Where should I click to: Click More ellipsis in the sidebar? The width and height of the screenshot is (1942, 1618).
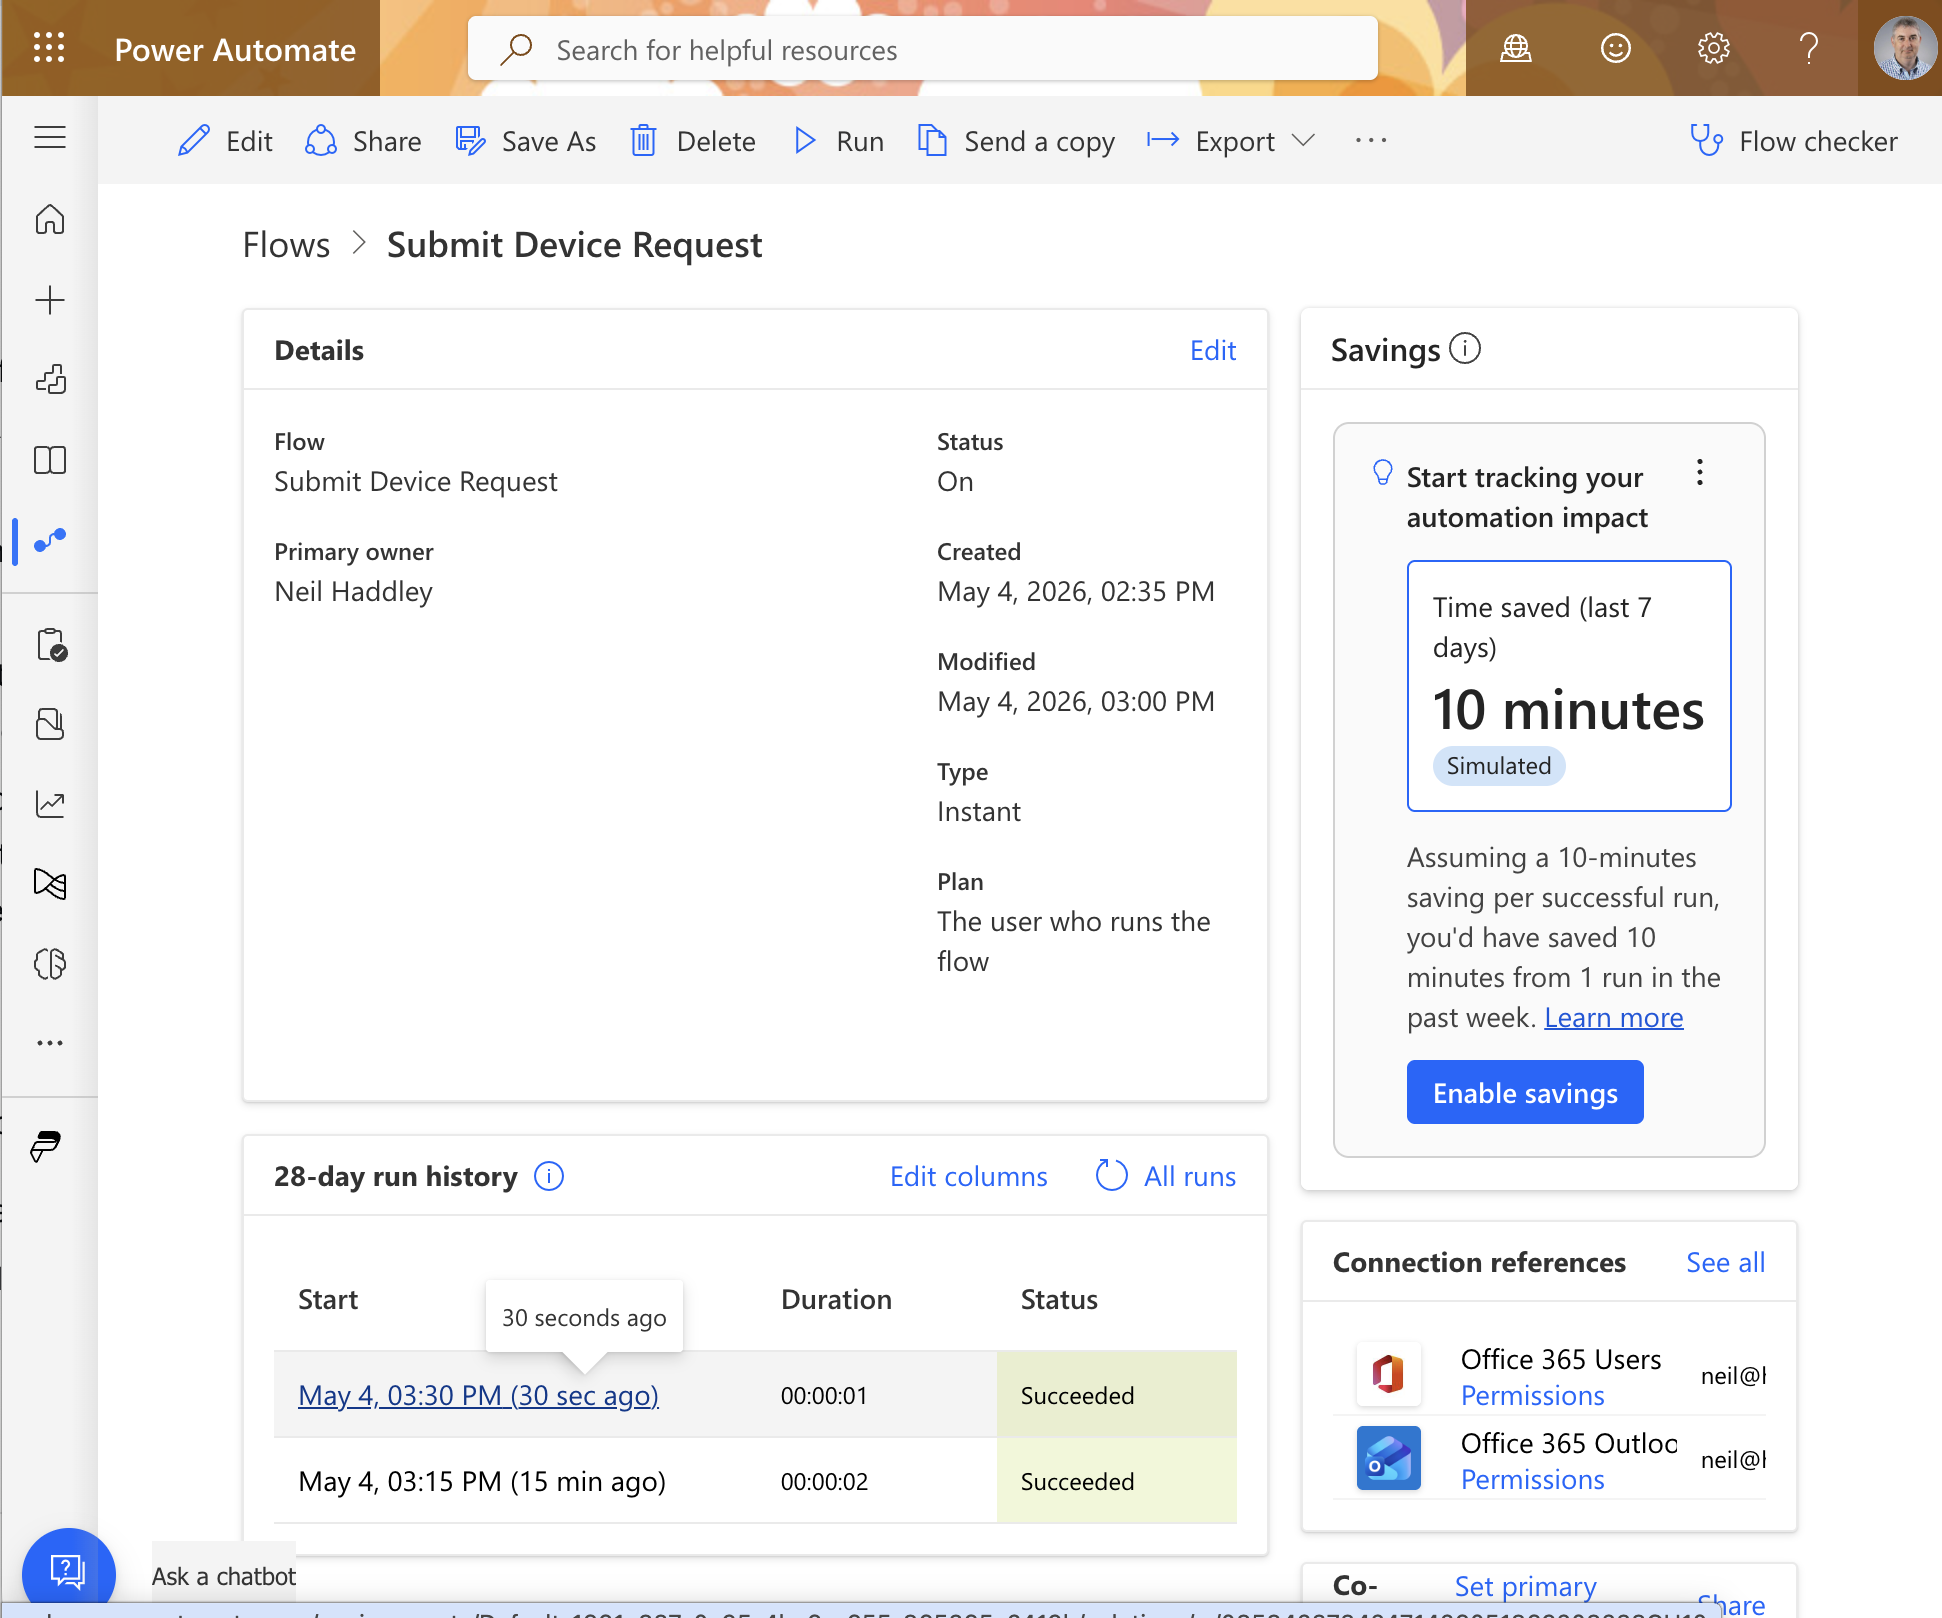point(50,1043)
